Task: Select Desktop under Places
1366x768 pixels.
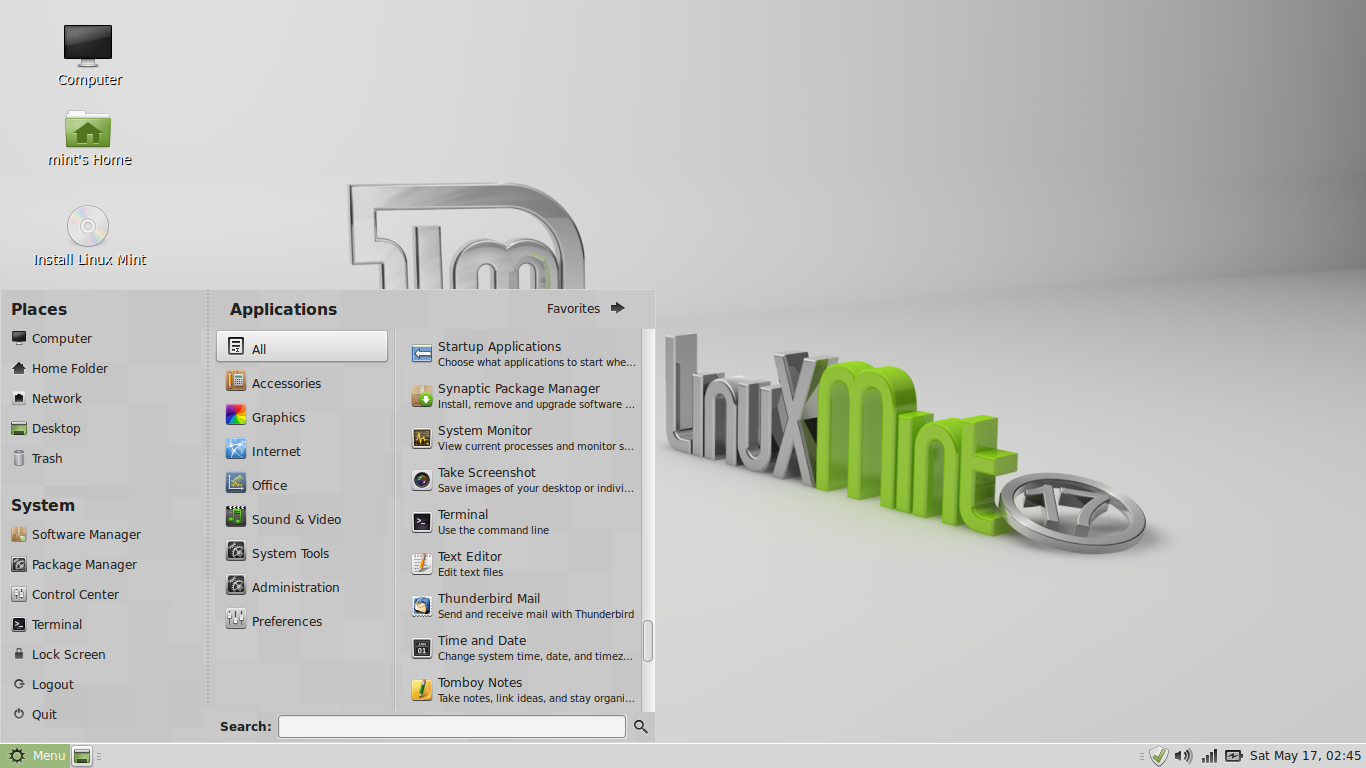Action: (45, 429)
